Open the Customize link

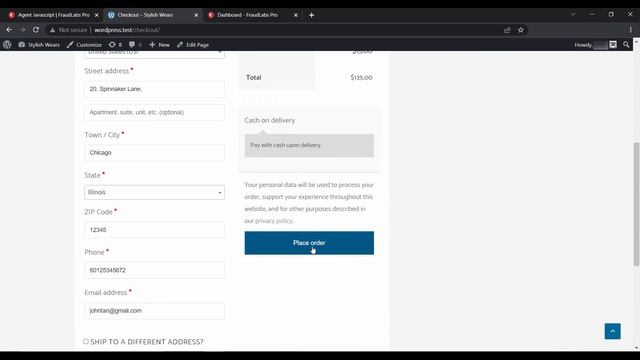pyautogui.click(x=84, y=45)
